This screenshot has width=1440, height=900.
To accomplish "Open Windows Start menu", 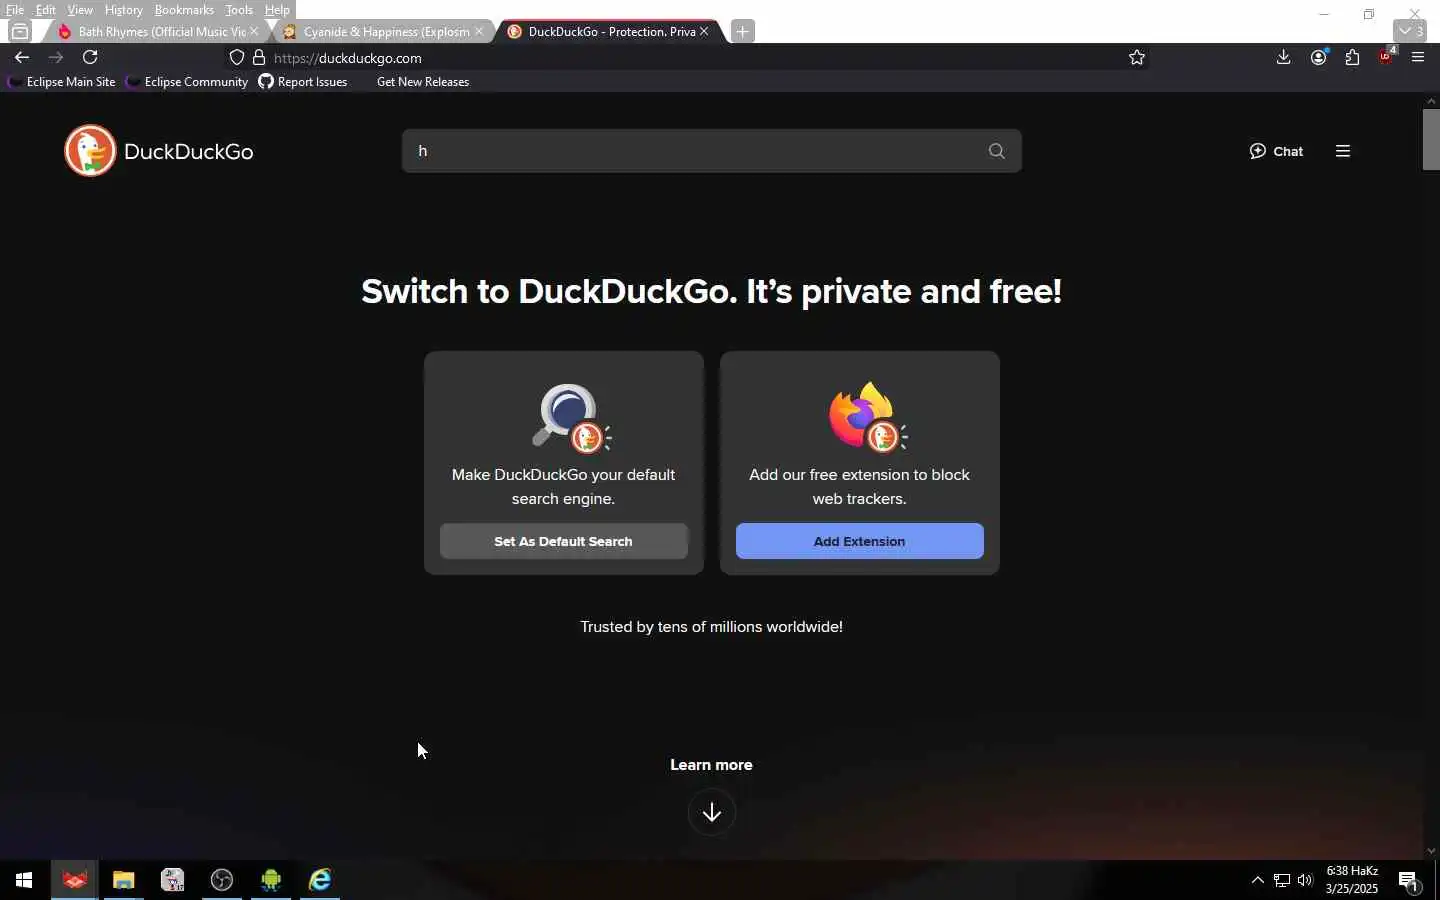I will point(24,880).
